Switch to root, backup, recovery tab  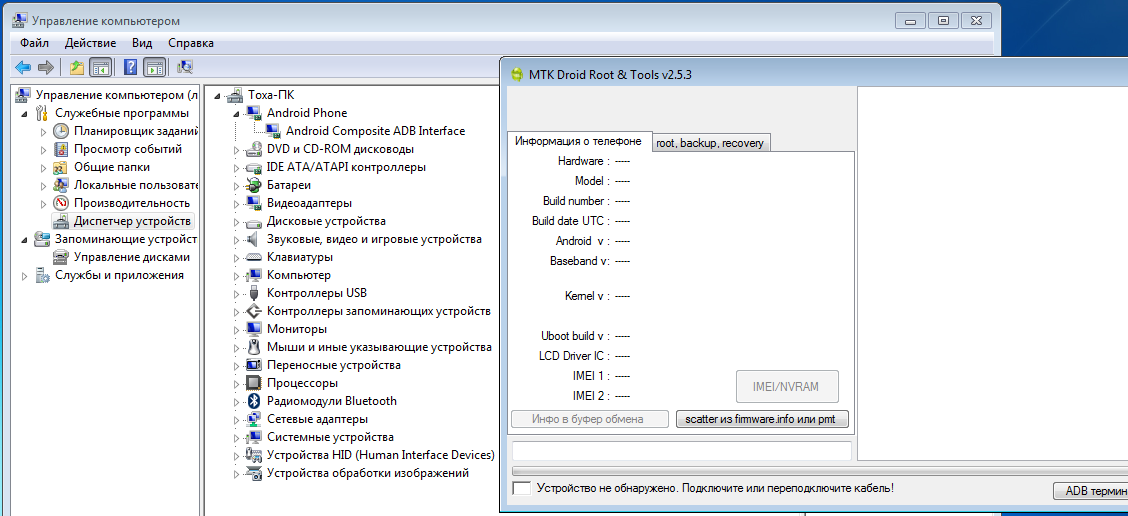(710, 143)
